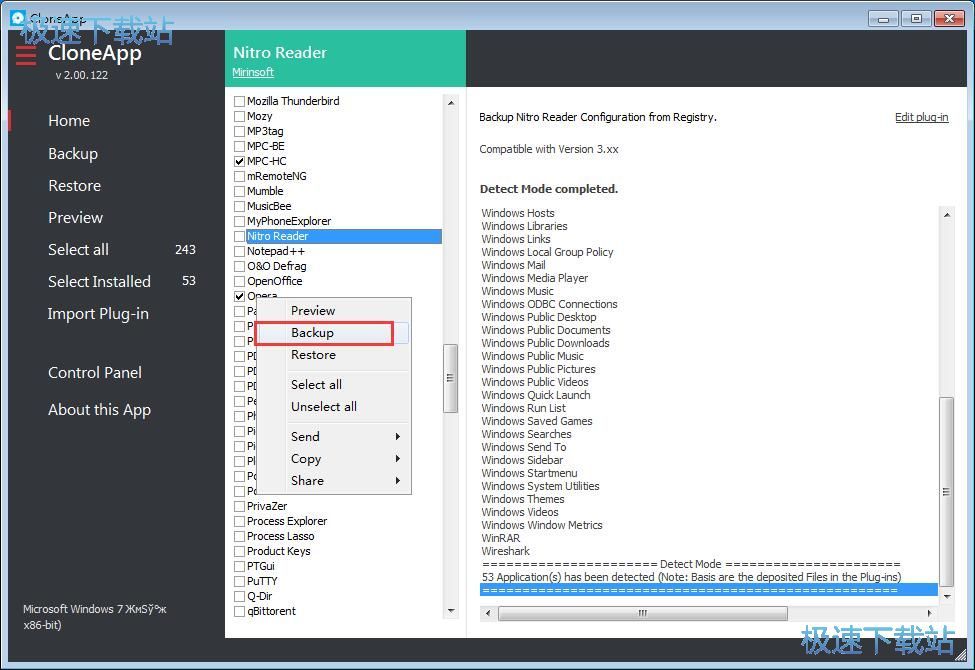This screenshot has height=670, width=975.
Task: Click the WinRAR log line
Action: 501,538
